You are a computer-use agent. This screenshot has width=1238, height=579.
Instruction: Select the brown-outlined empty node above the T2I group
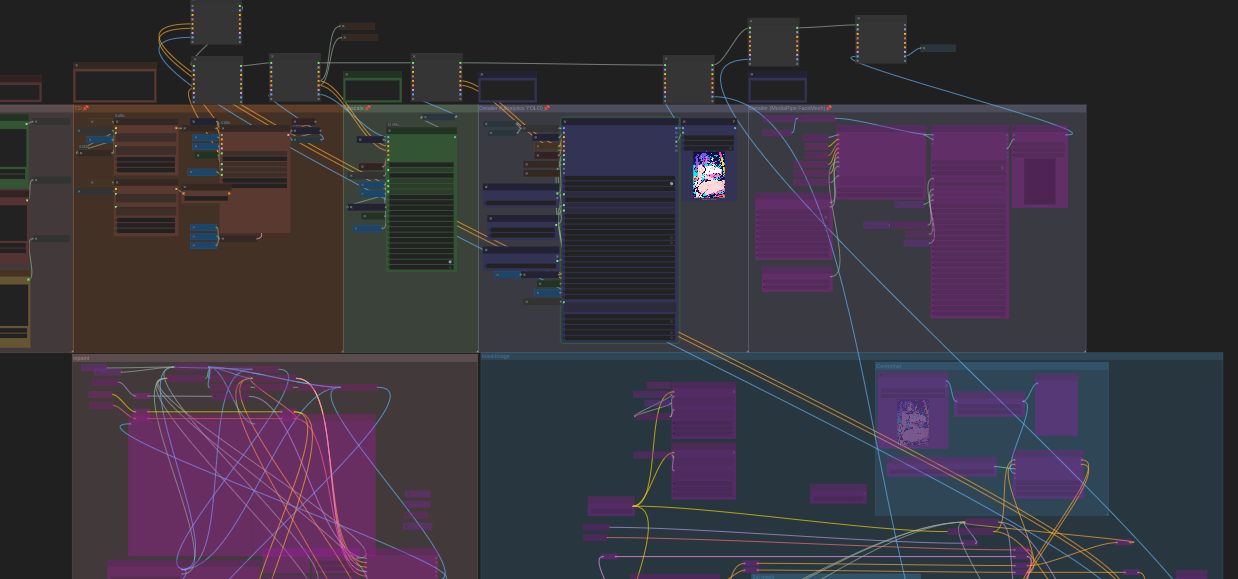tap(114, 83)
